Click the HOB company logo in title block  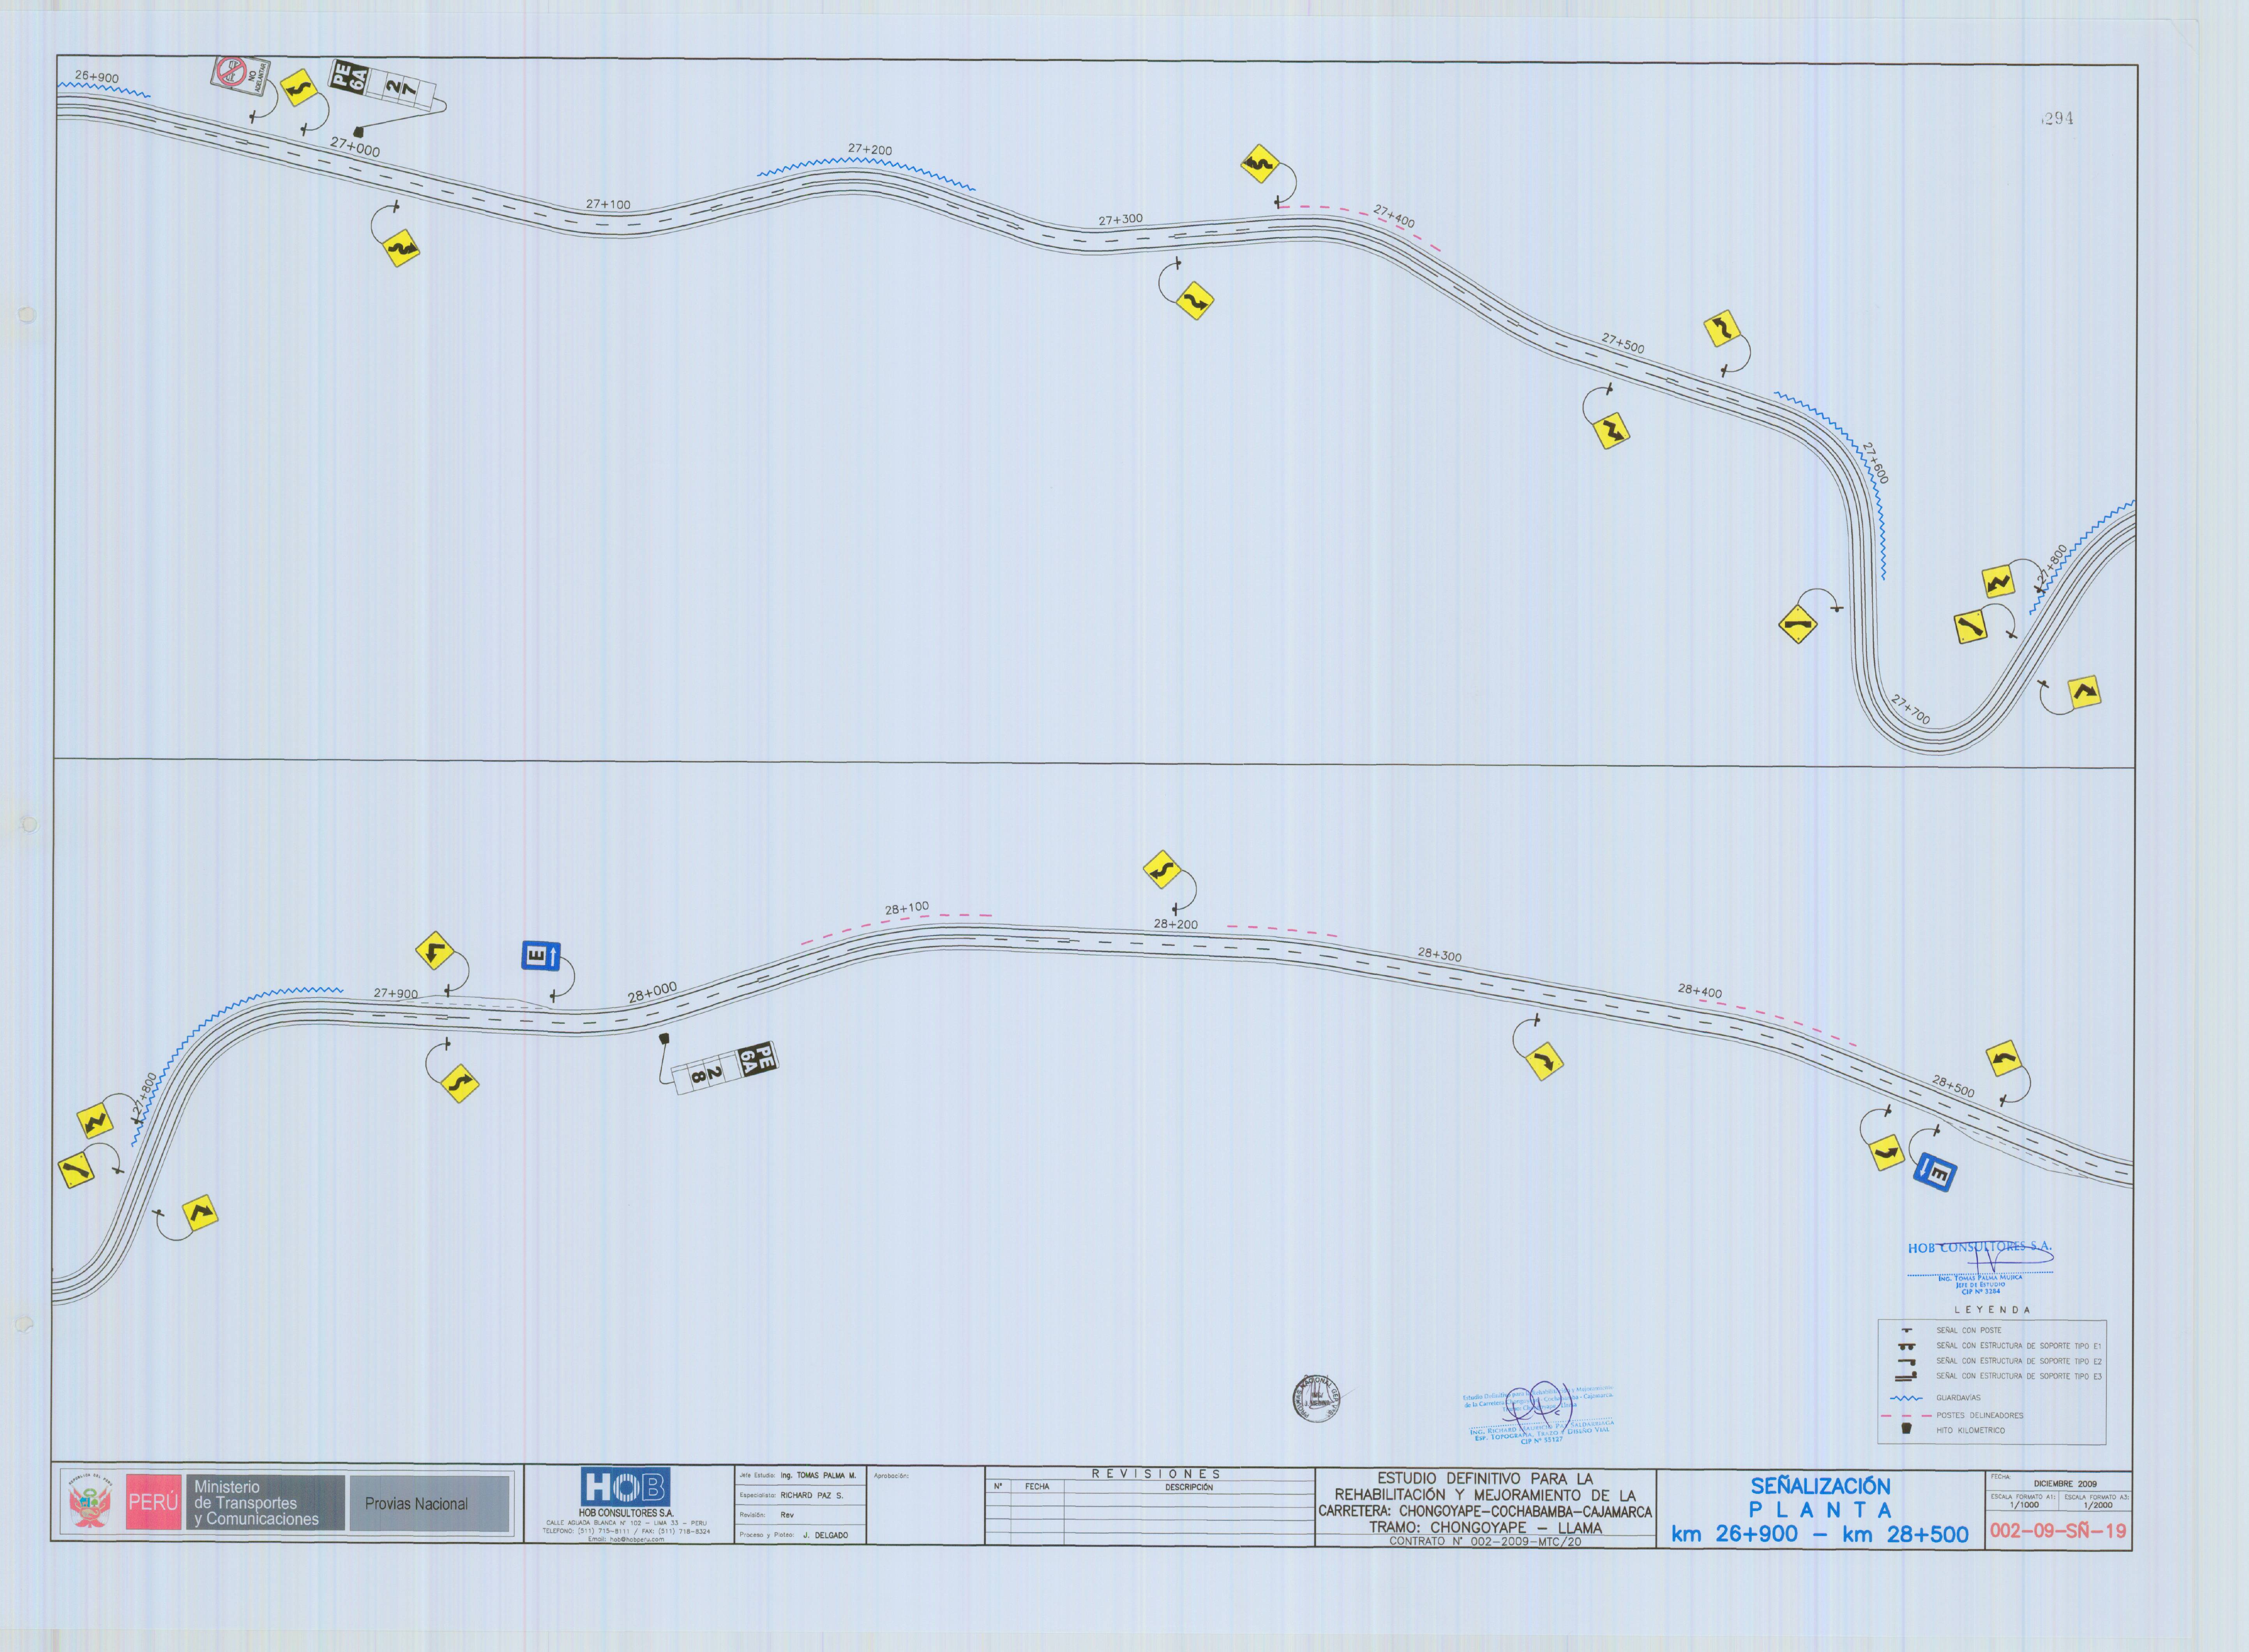coord(625,1487)
